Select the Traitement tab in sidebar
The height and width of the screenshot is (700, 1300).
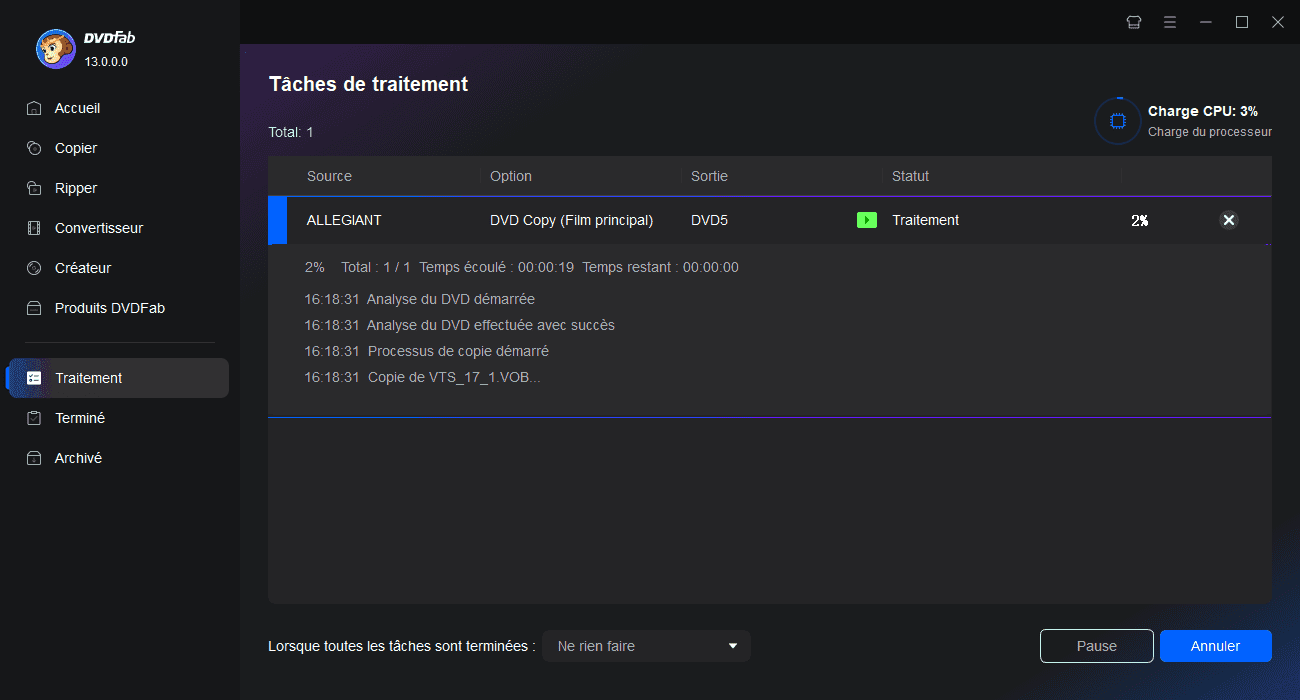pyautogui.click(x=120, y=378)
